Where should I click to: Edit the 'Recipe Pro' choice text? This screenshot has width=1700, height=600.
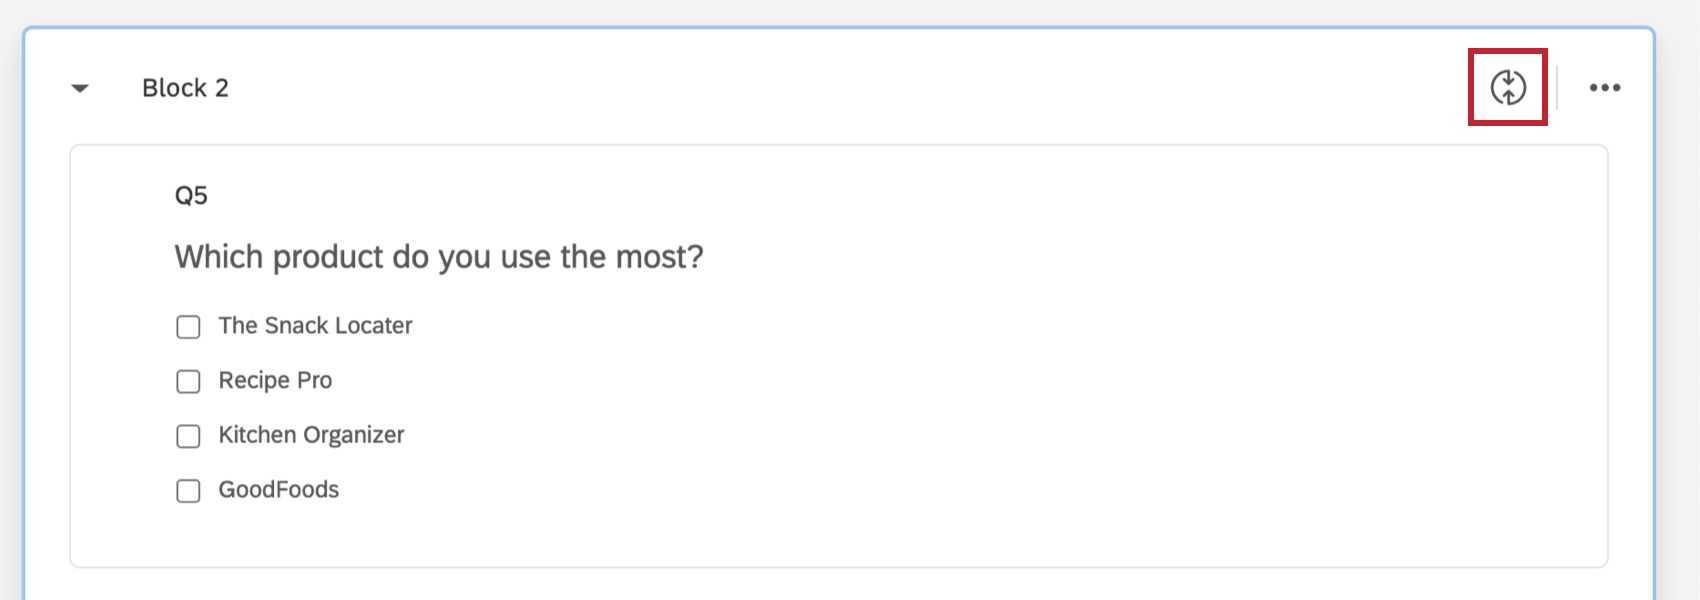[x=275, y=381]
